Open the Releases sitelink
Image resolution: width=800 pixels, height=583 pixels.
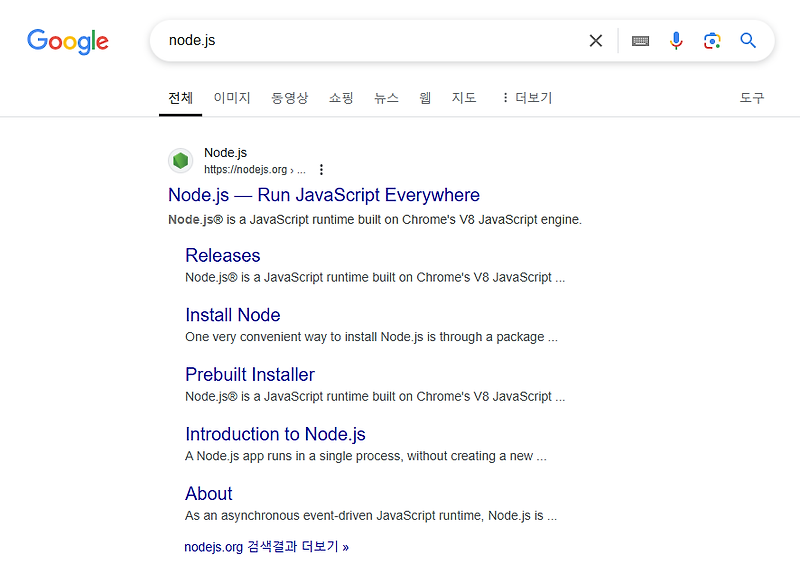[222, 256]
